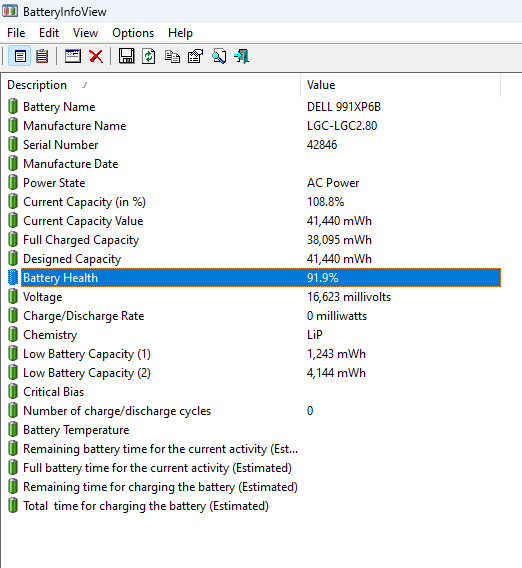Open the Properties toolbar icon
This screenshot has height=568, width=522.
click(x=195, y=57)
